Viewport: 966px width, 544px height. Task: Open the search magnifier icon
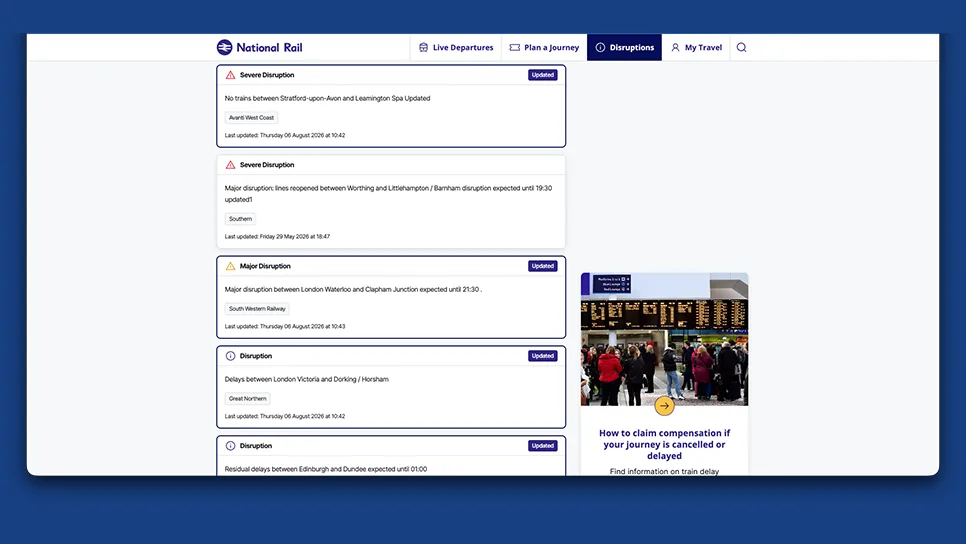tap(741, 47)
